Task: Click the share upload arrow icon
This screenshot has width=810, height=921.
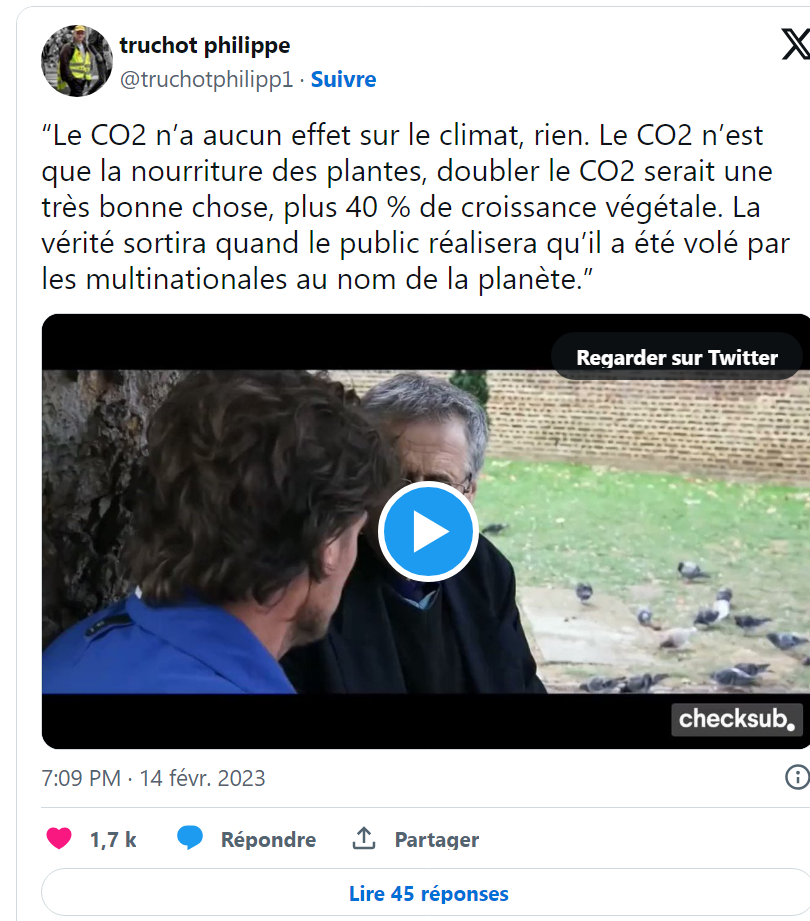Action: [x=364, y=838]
